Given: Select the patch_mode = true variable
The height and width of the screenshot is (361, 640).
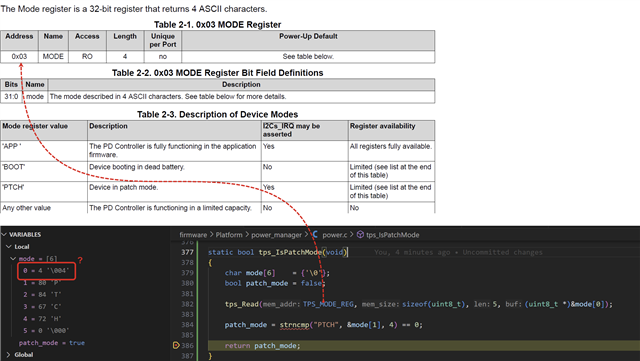Looking at the screenshot, I should (x=52, y=343).
